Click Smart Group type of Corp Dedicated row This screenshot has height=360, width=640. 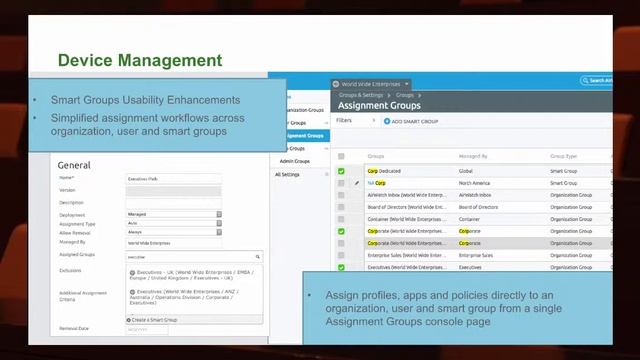pyautogui.click(x=563, y=171)
